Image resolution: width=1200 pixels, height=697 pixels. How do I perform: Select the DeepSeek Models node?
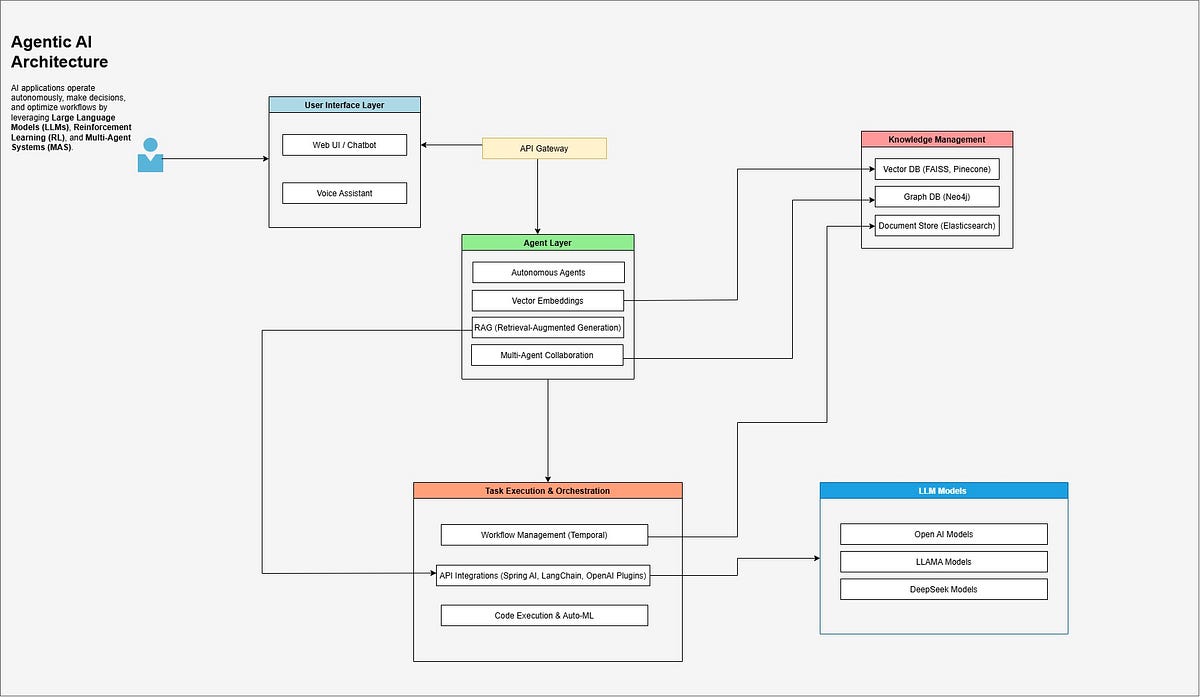(x=943, y=589)
